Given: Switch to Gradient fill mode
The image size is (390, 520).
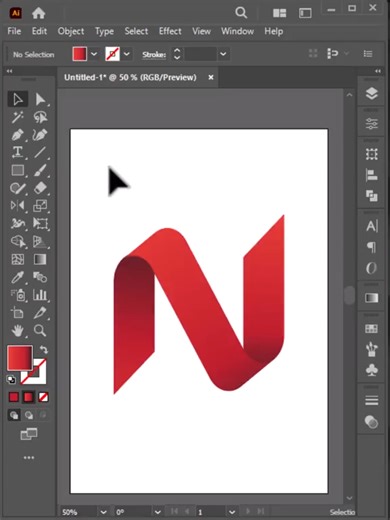Looking at the screenshot, I should click(x=28, y=397).
